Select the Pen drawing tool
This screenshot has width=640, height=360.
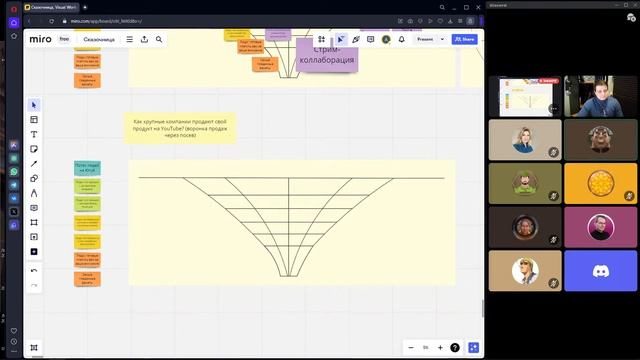tap(34, 193)
